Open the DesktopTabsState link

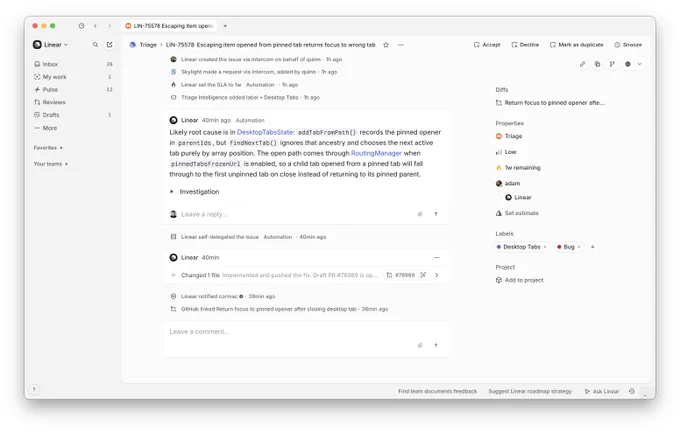(265, 132)
